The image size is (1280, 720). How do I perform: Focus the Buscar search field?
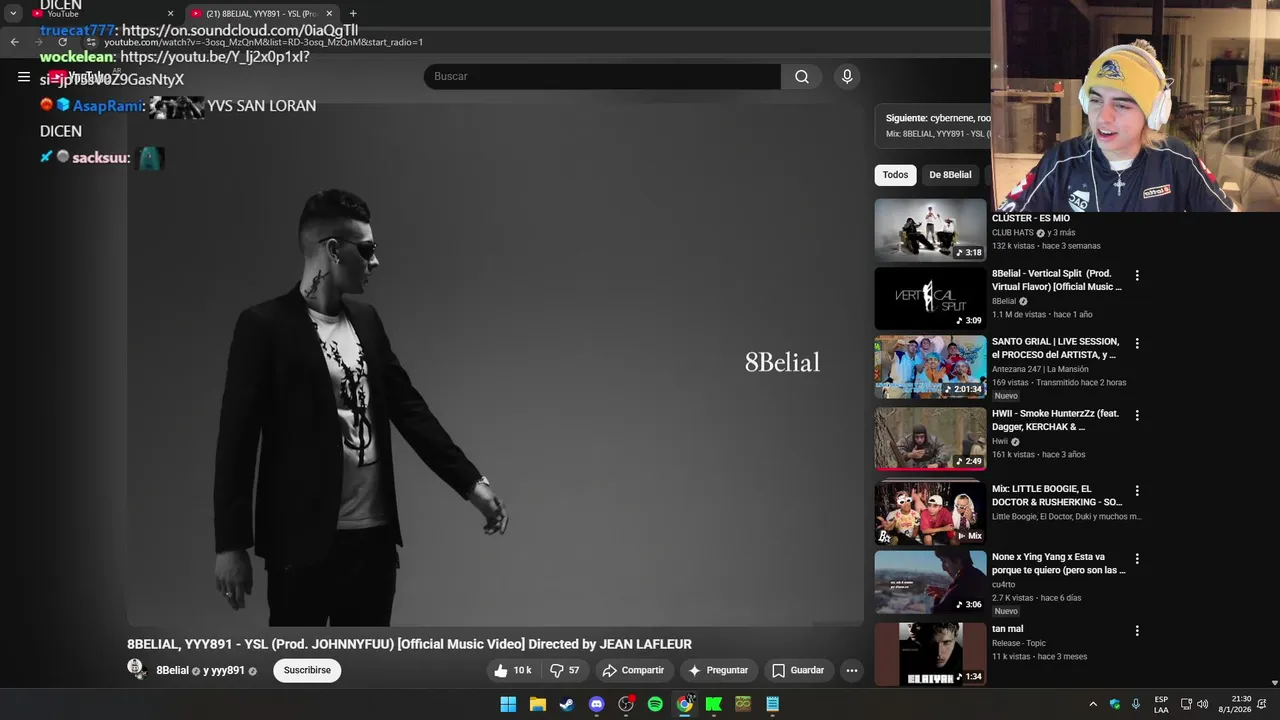(x=602, y=77)
